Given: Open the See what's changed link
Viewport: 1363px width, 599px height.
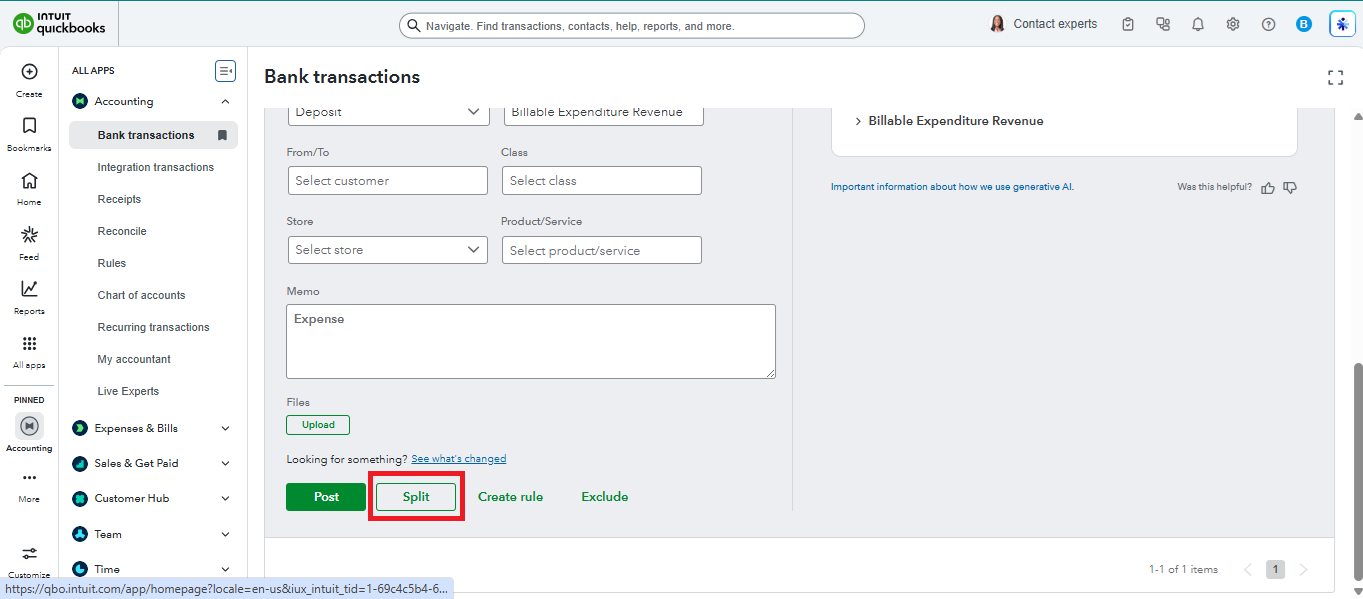Looking at the screenshot, I should [x=459, y=459].
